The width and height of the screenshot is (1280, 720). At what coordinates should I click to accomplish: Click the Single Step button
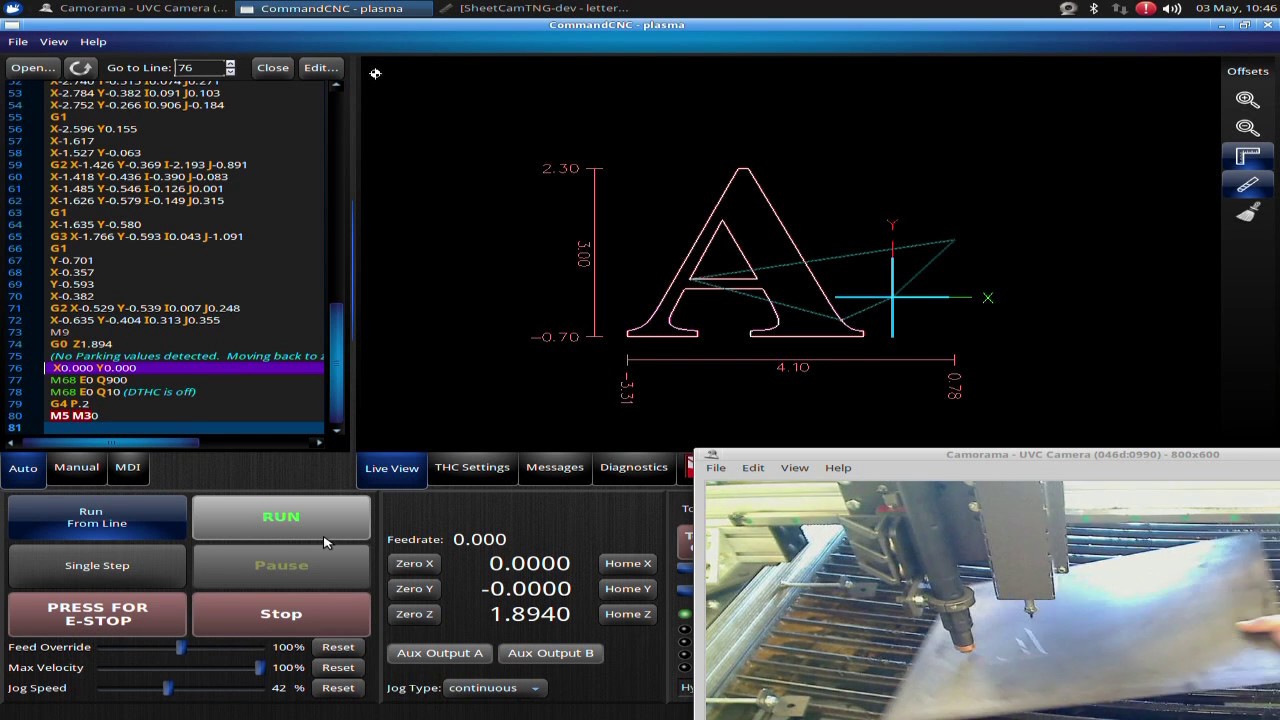coord(97,566)
